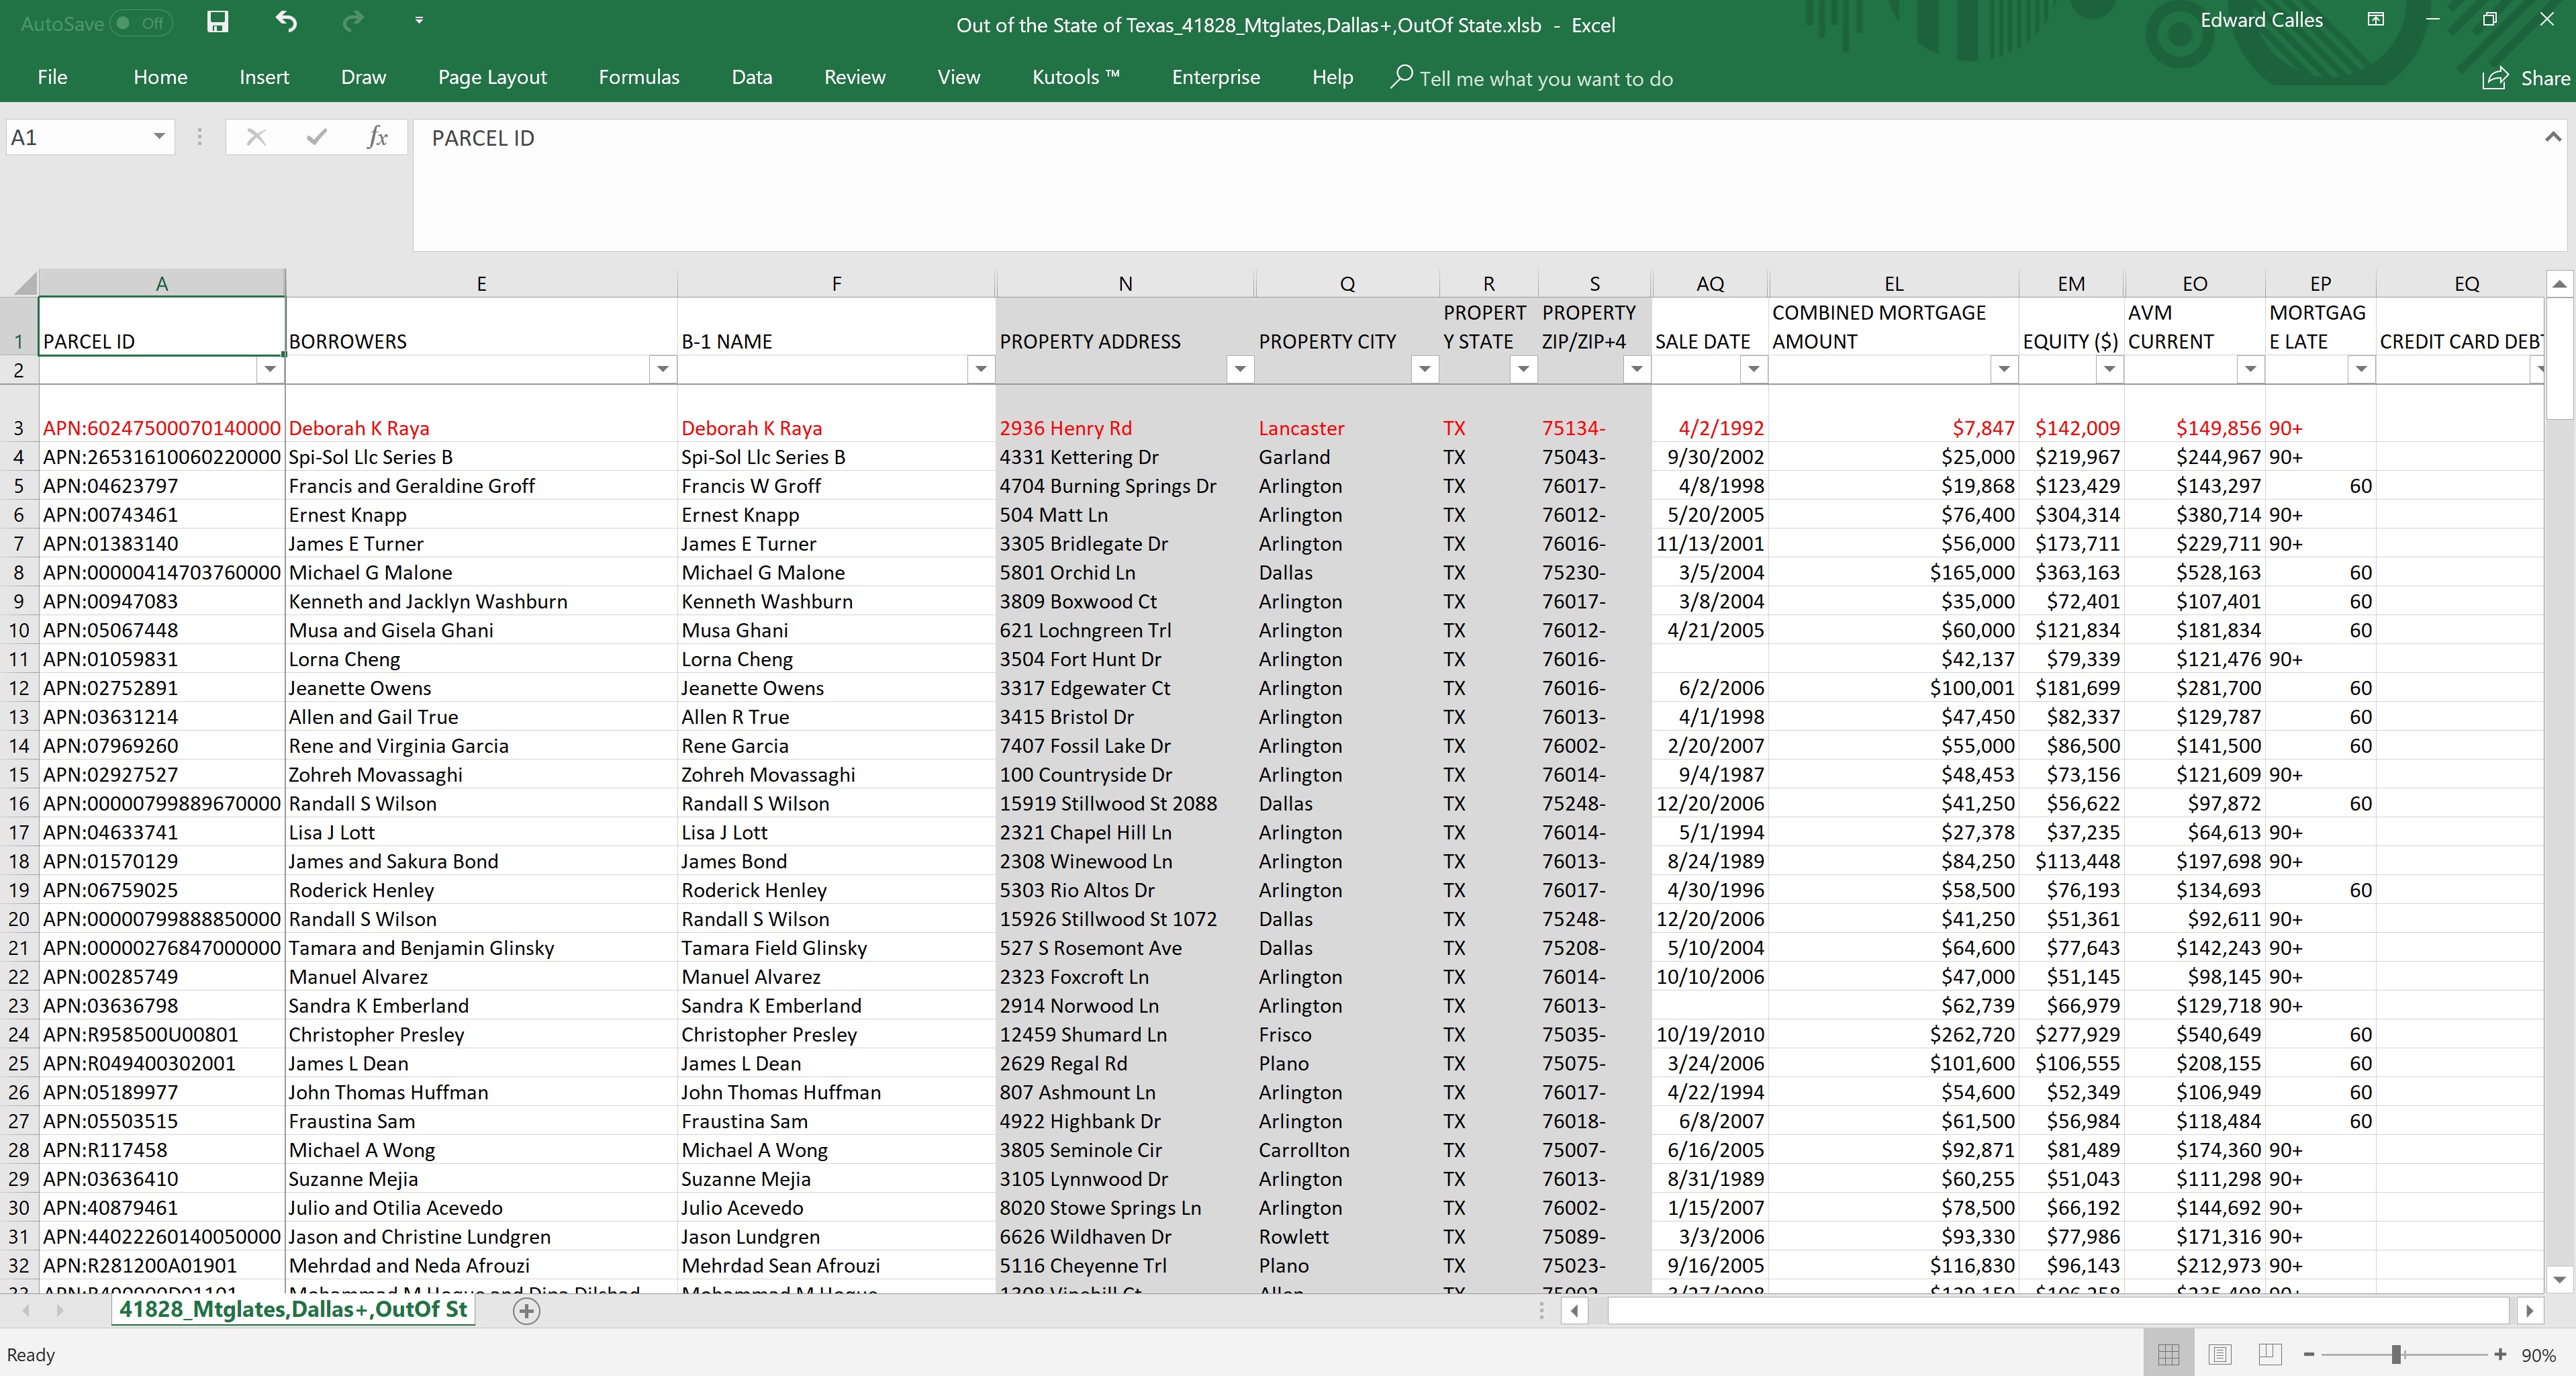Viewport: 2576px width, 1376px height.
Task: Click horizontal scrollbar right arrow
Action: pyautogui.click(x=2529, y=1310)
